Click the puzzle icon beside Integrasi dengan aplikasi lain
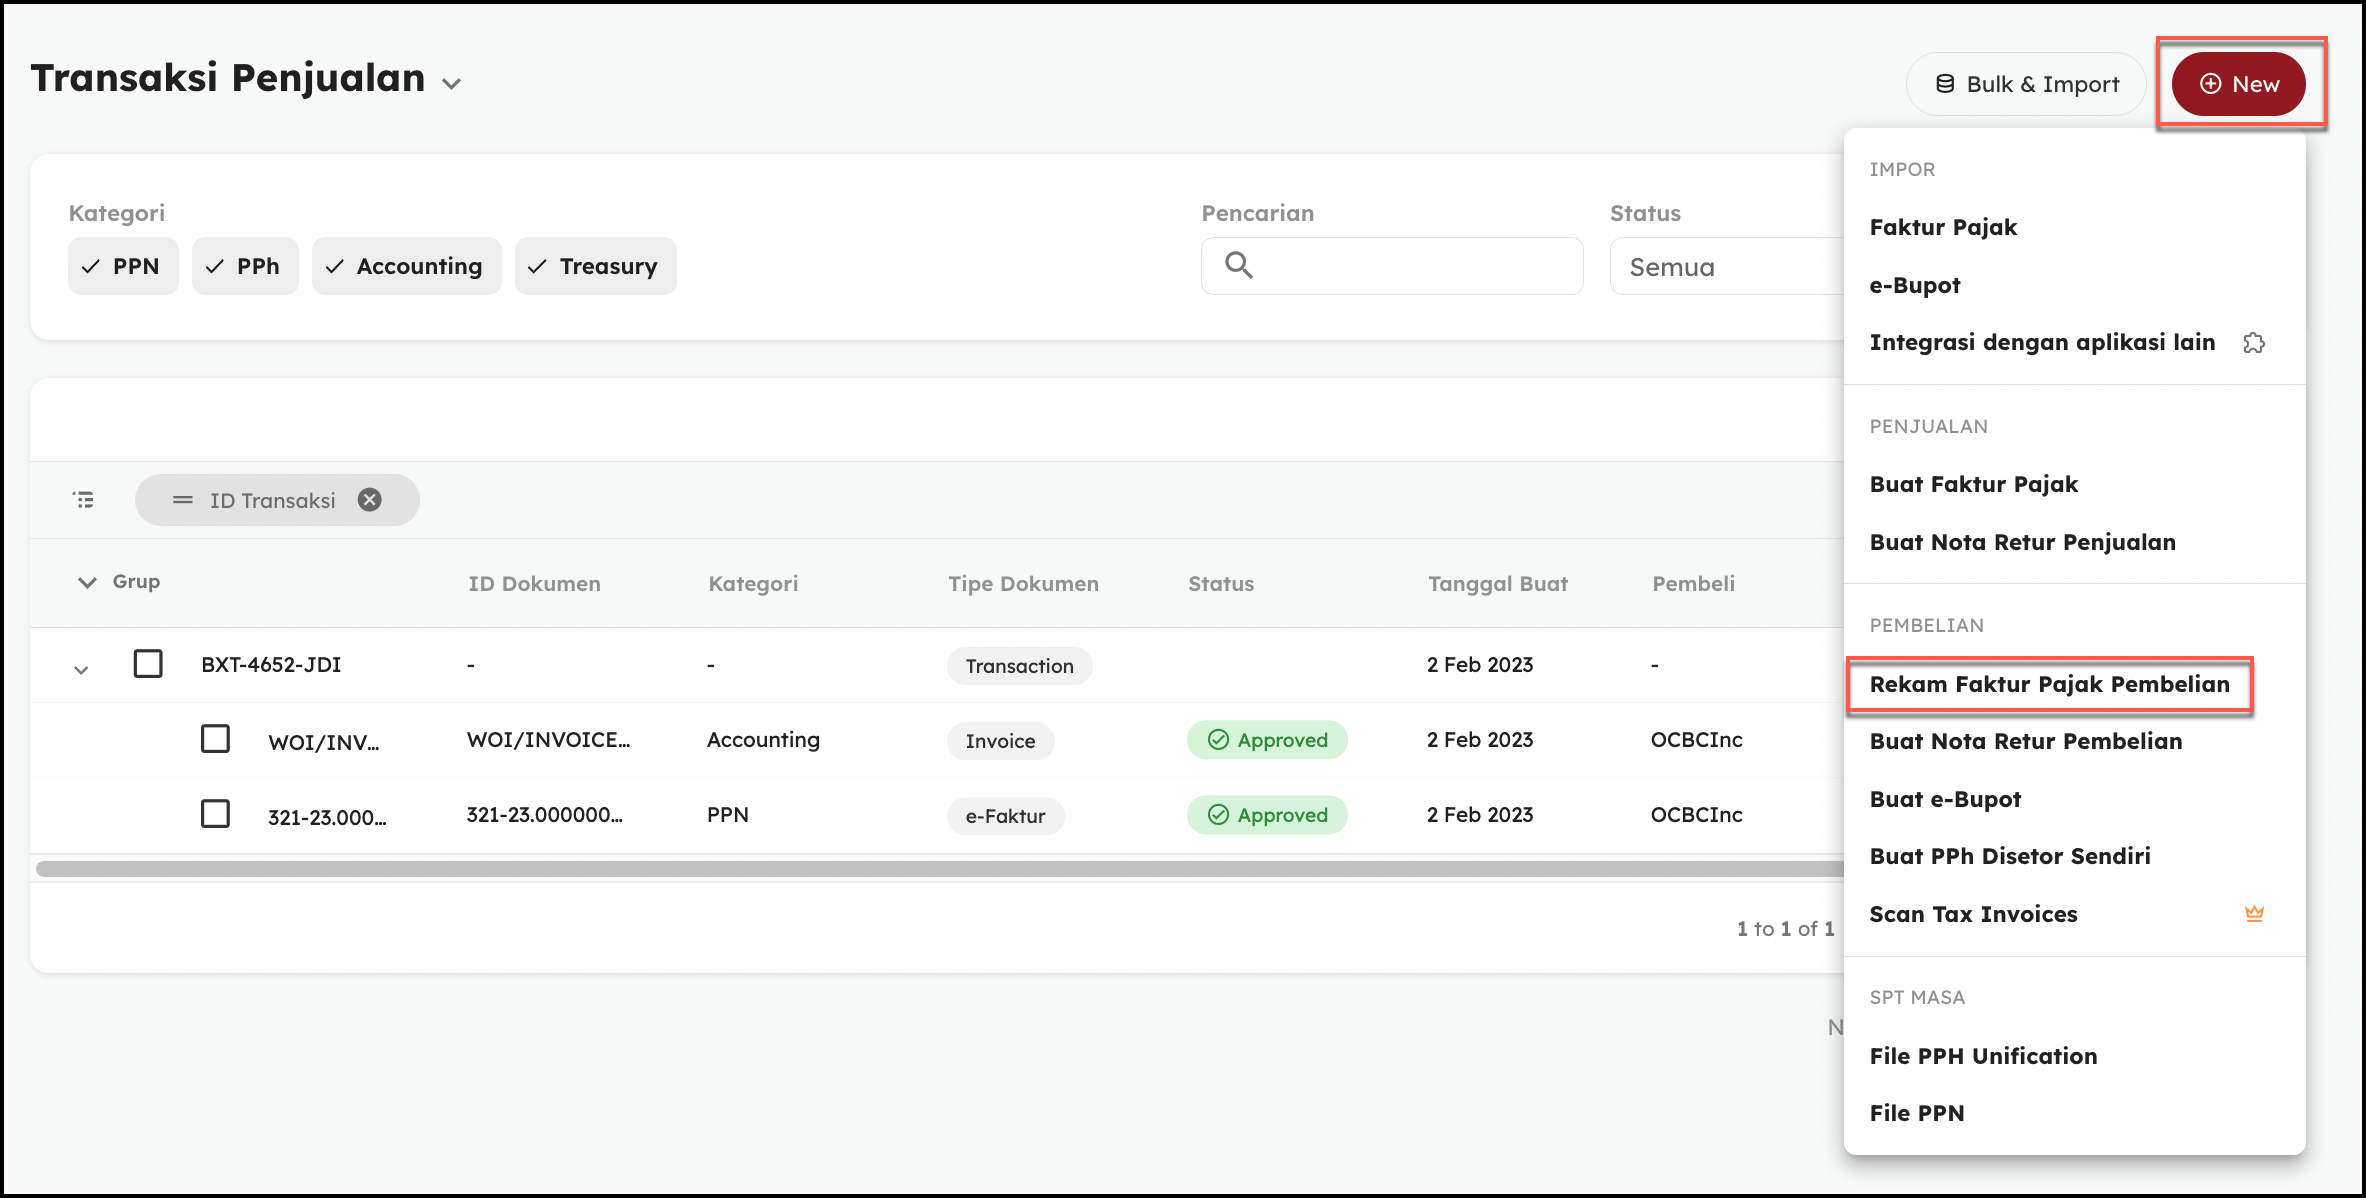The image size is (2366, 1198). [2254, 343]
